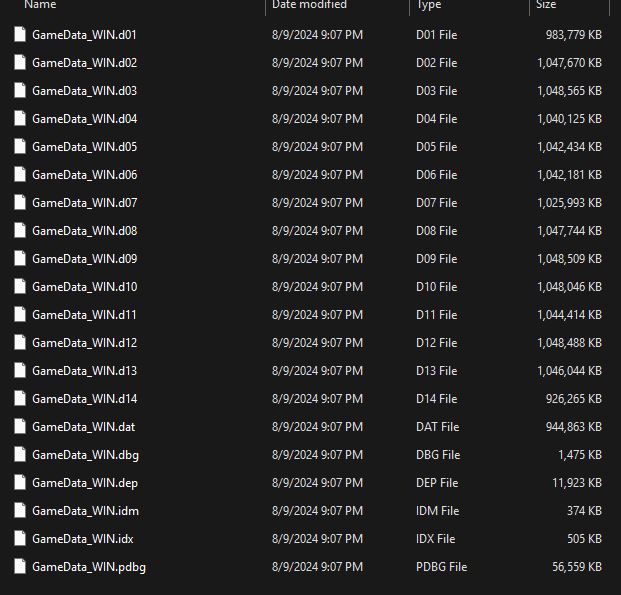The image size is (621, 595).
Task: Click the 1,047,670 KB size entry
Action: (567, 63)
